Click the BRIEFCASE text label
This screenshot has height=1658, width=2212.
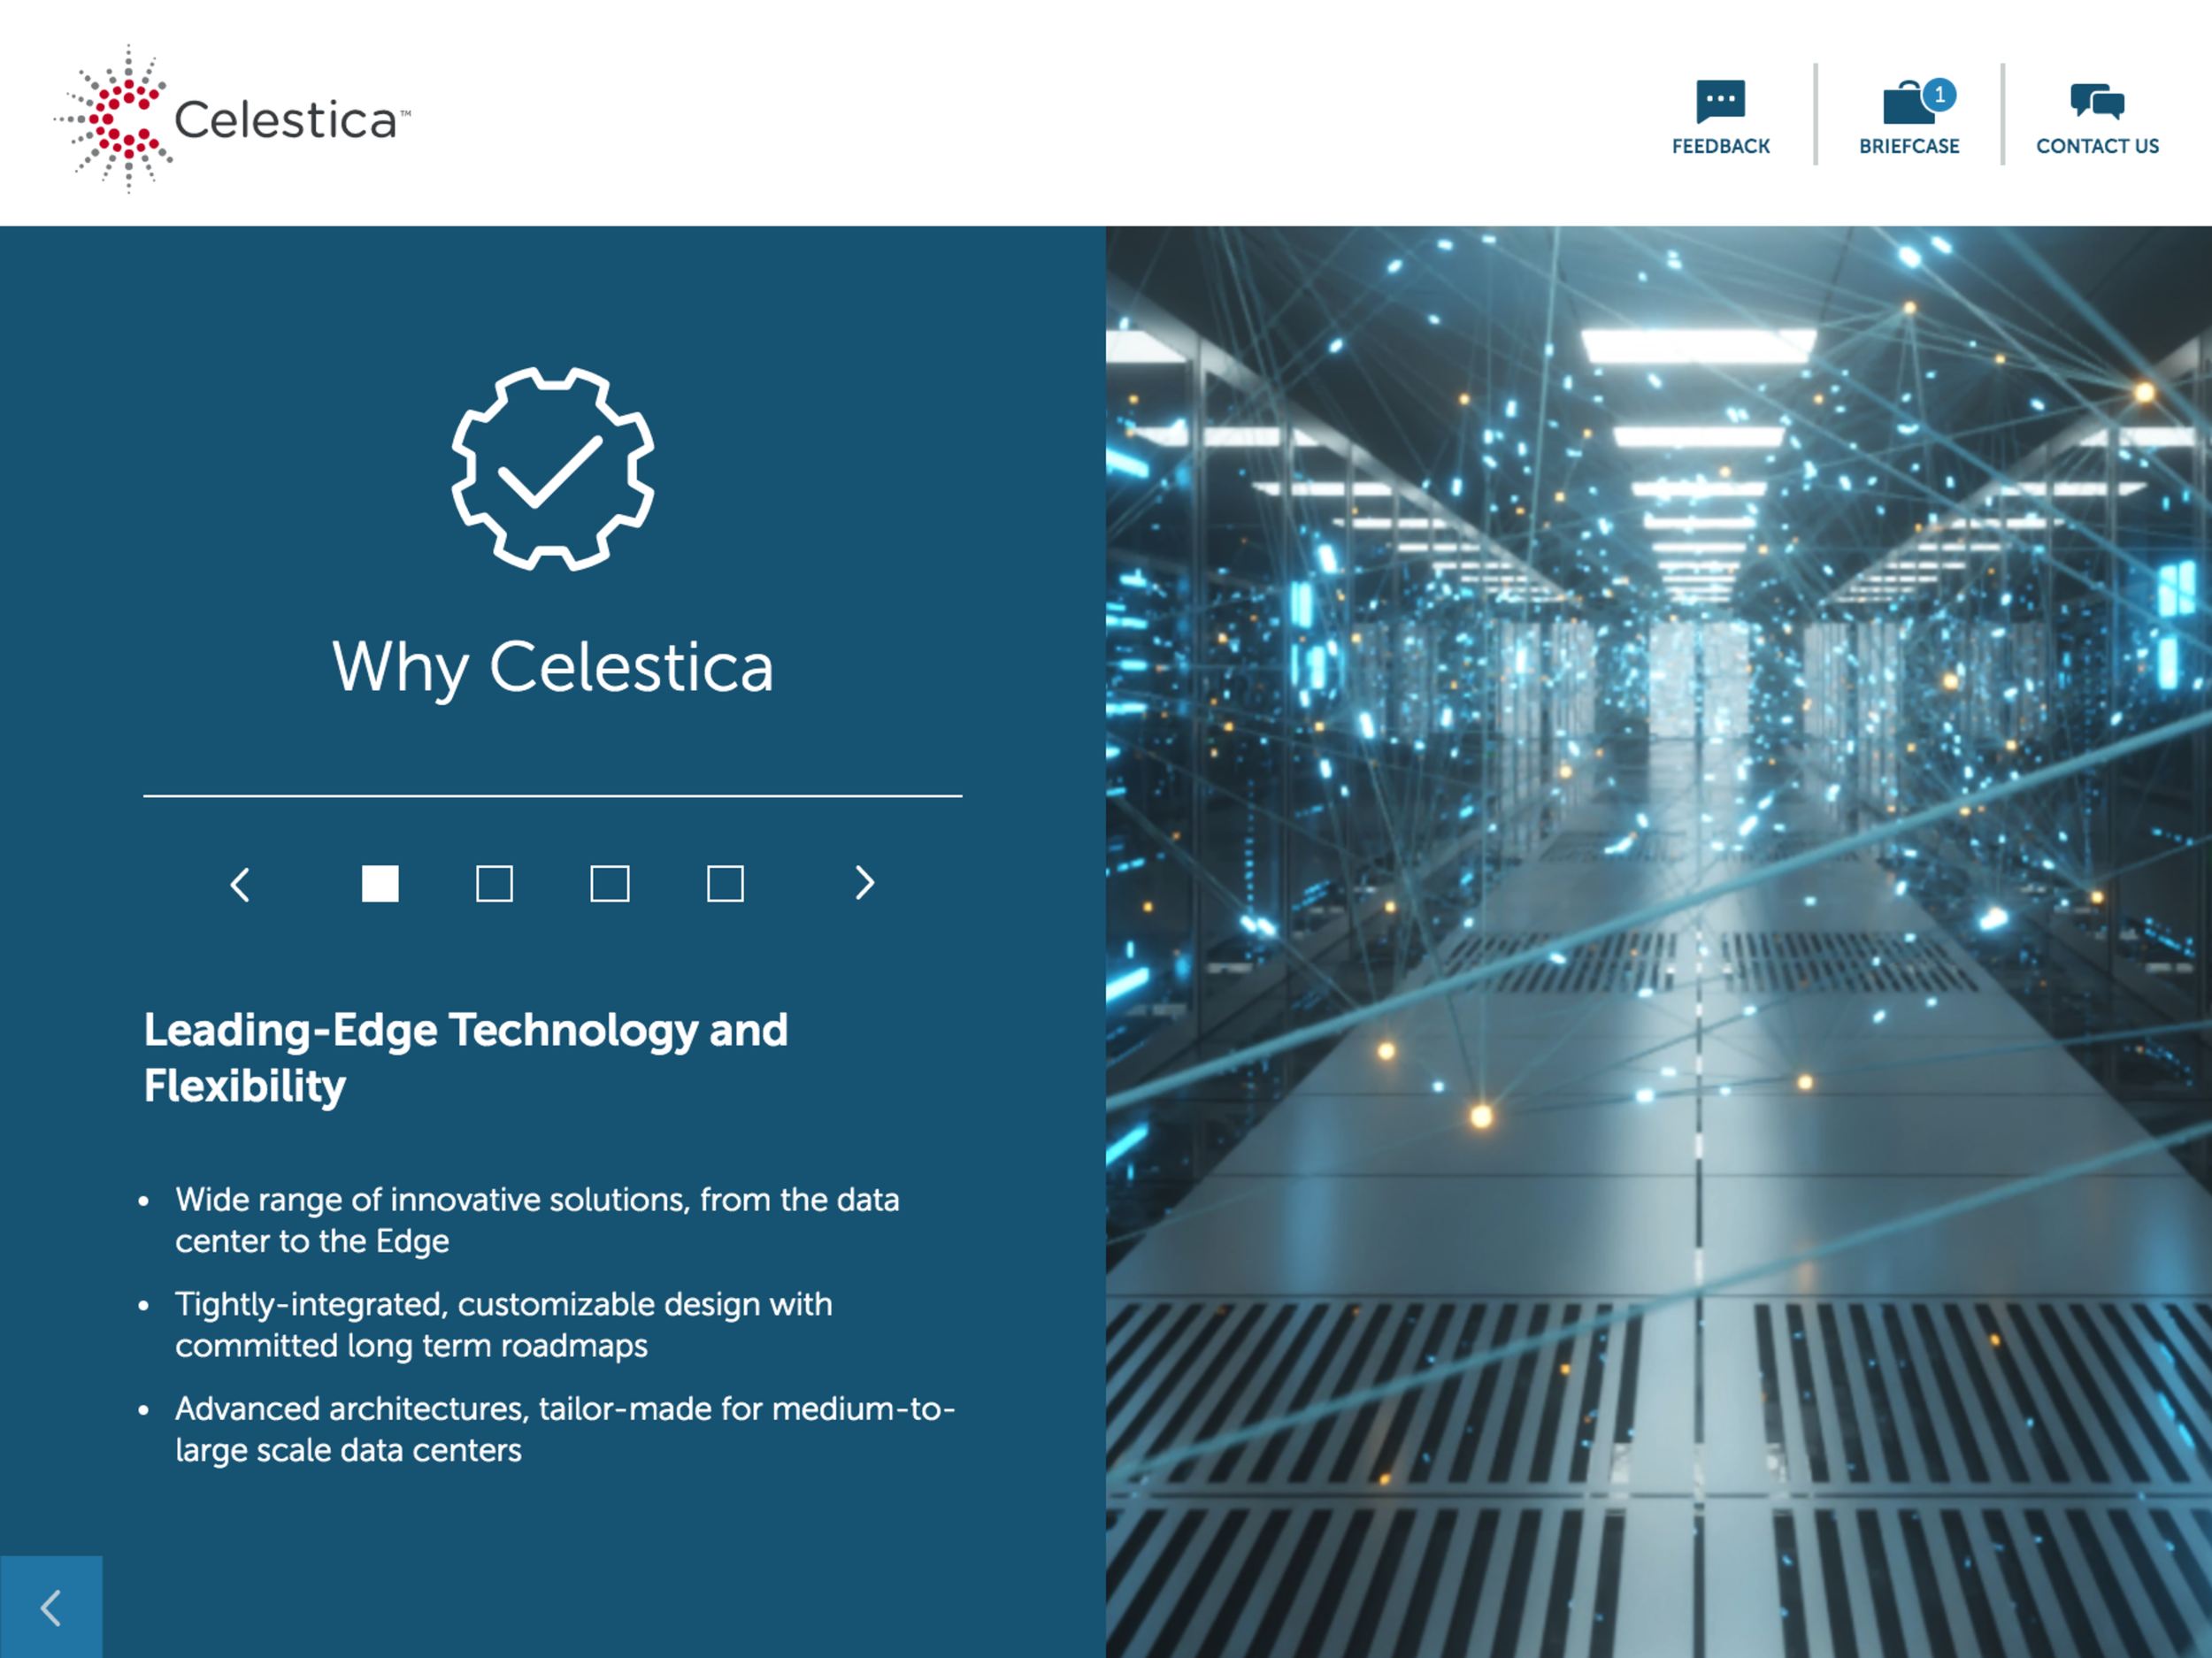click(x=1908, y=146)
